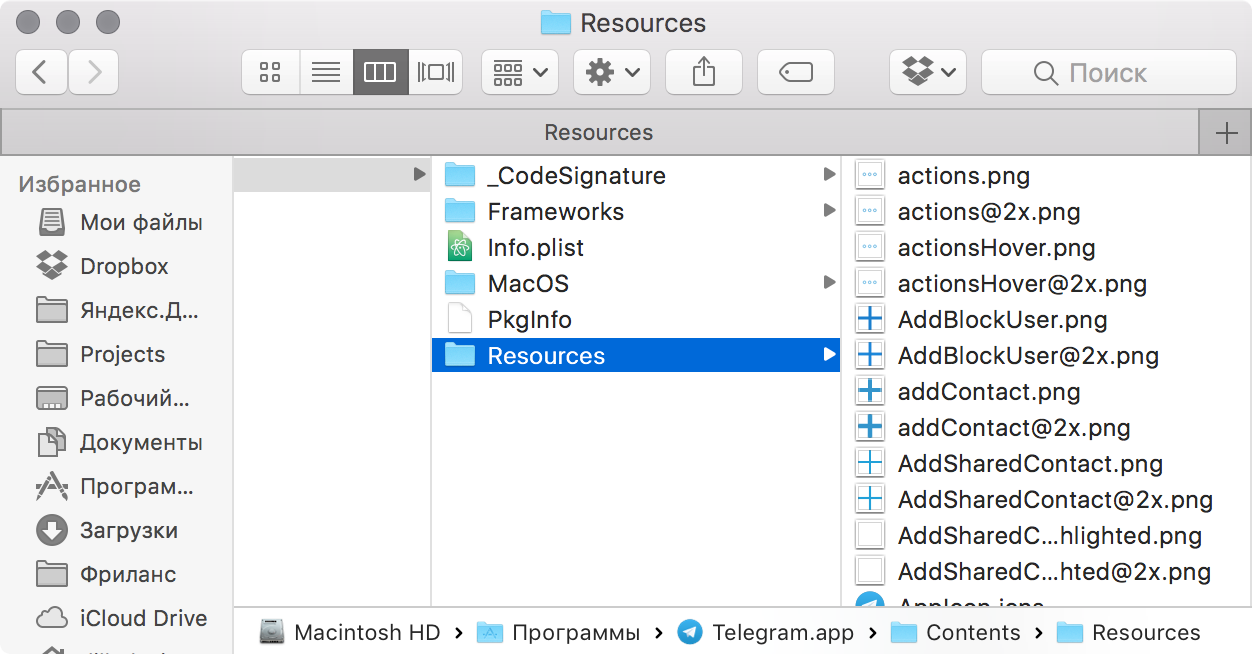Click the share icon in toolbar
1252x654 pixels.
coord(704,72)
